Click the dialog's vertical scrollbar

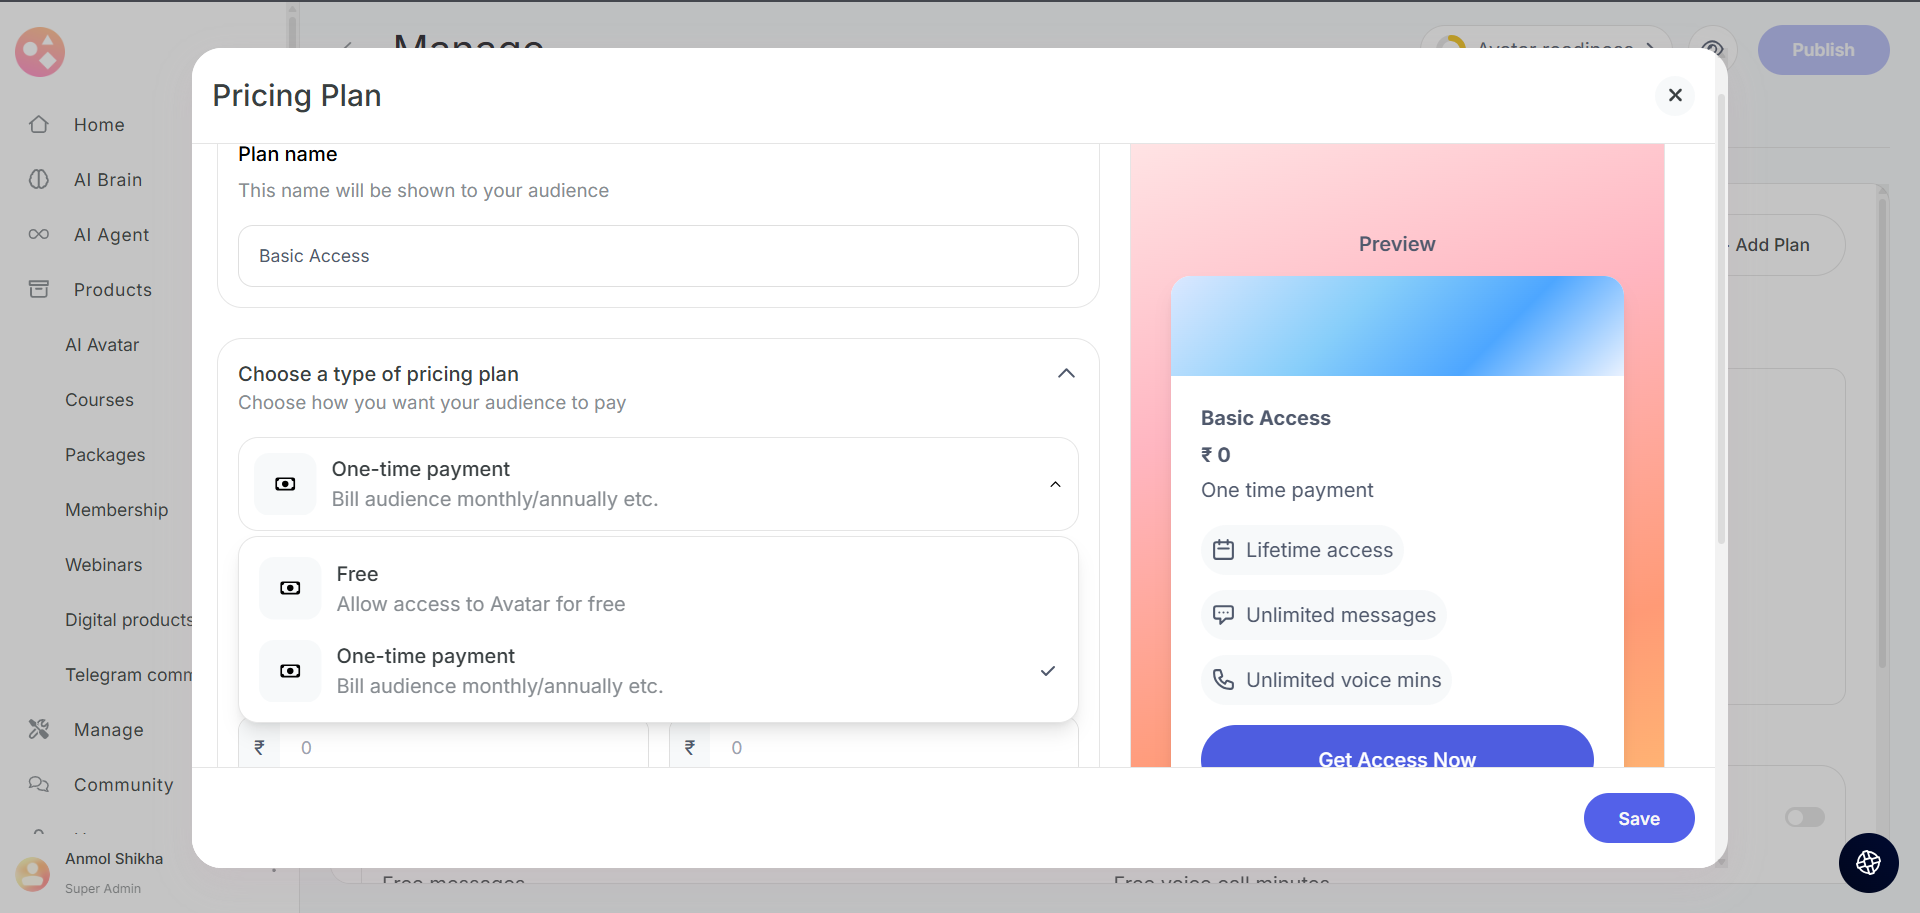[1721, 320]
